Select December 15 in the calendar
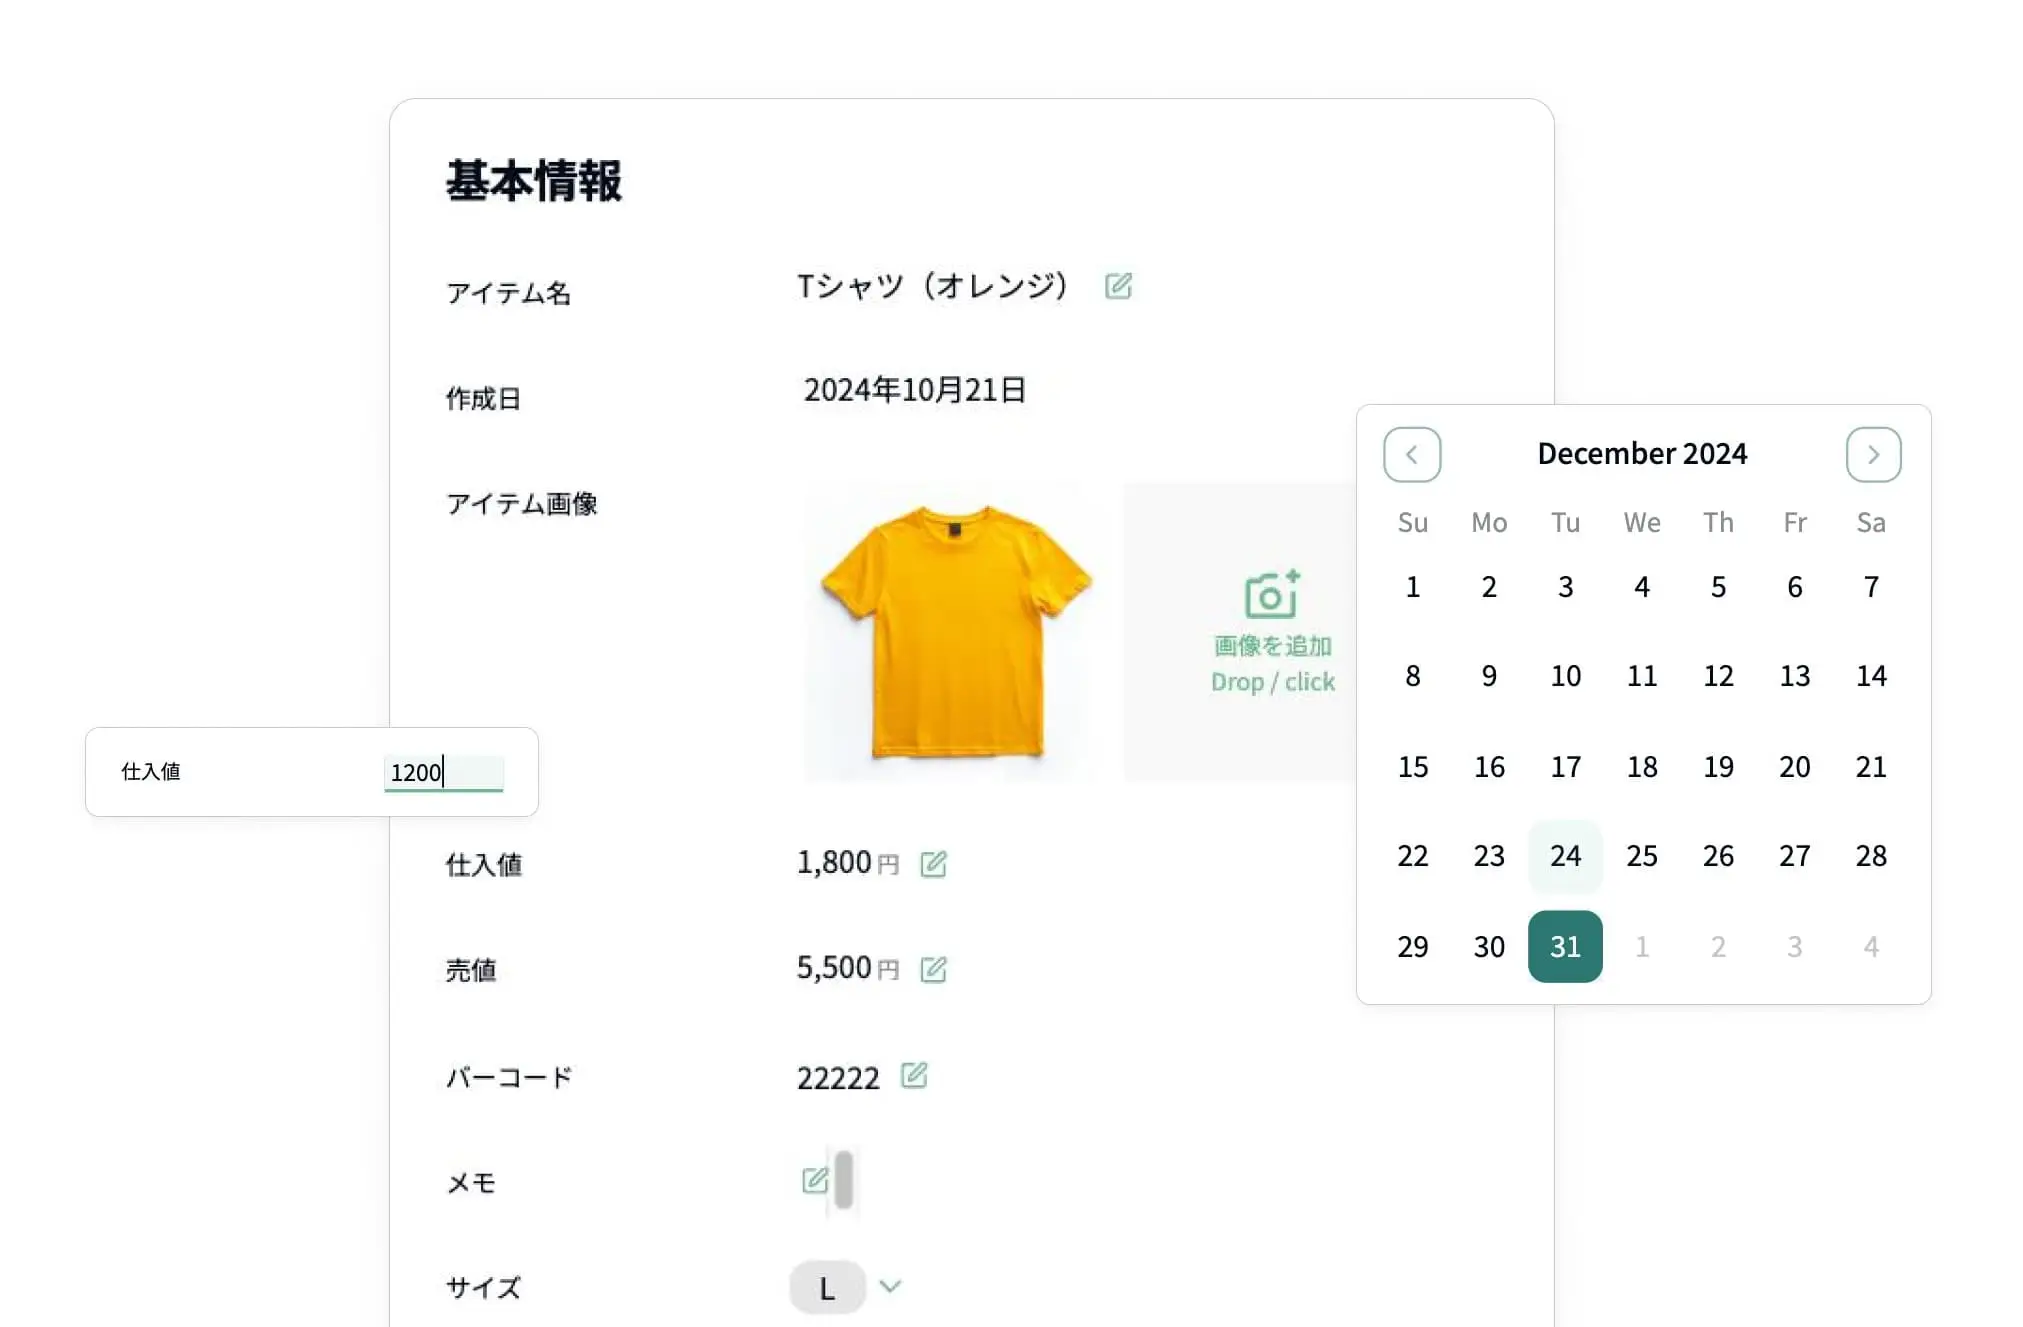 [1412, 767]
